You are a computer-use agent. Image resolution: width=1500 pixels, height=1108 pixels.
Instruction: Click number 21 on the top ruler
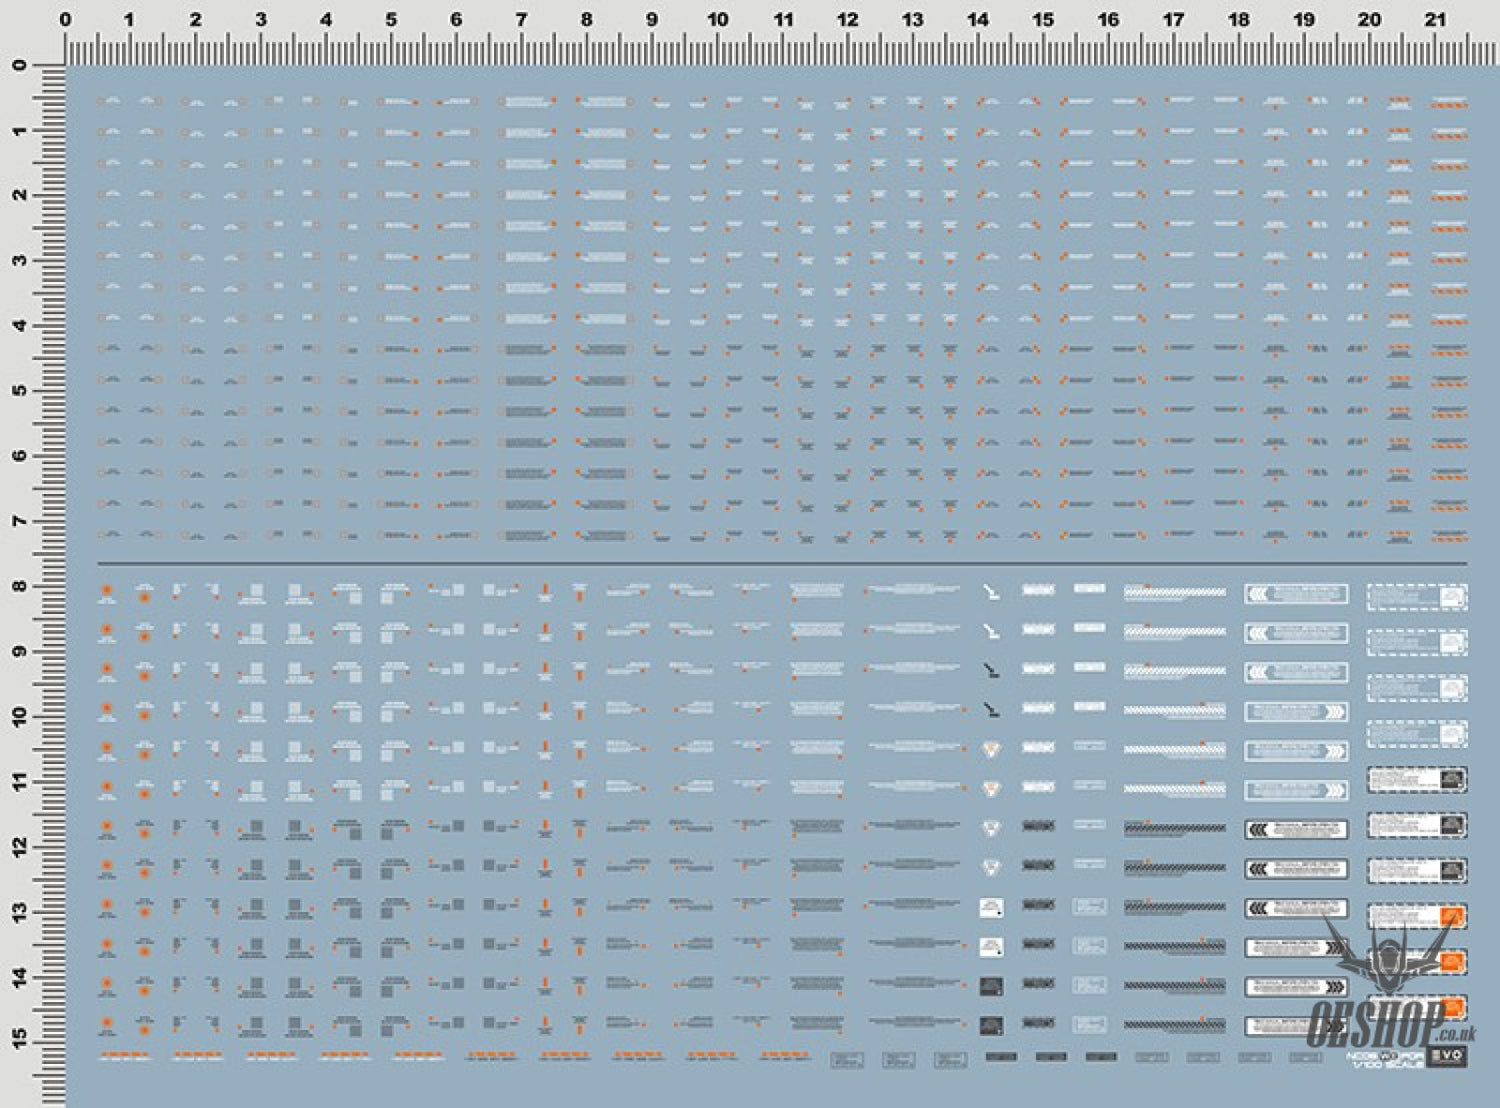1435,19
